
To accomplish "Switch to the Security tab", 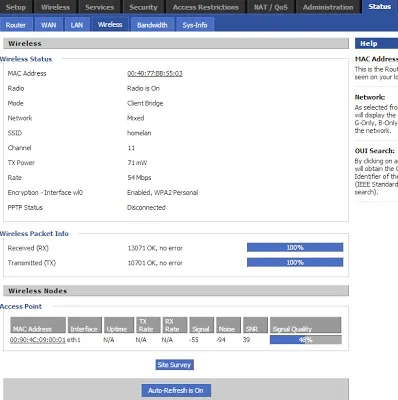I will click(143, 7).
